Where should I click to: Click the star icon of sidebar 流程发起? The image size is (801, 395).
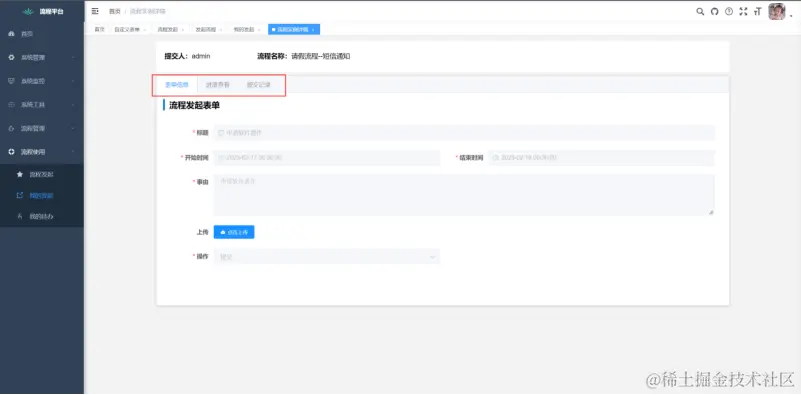pyautogui.click(x=20, y=174)
